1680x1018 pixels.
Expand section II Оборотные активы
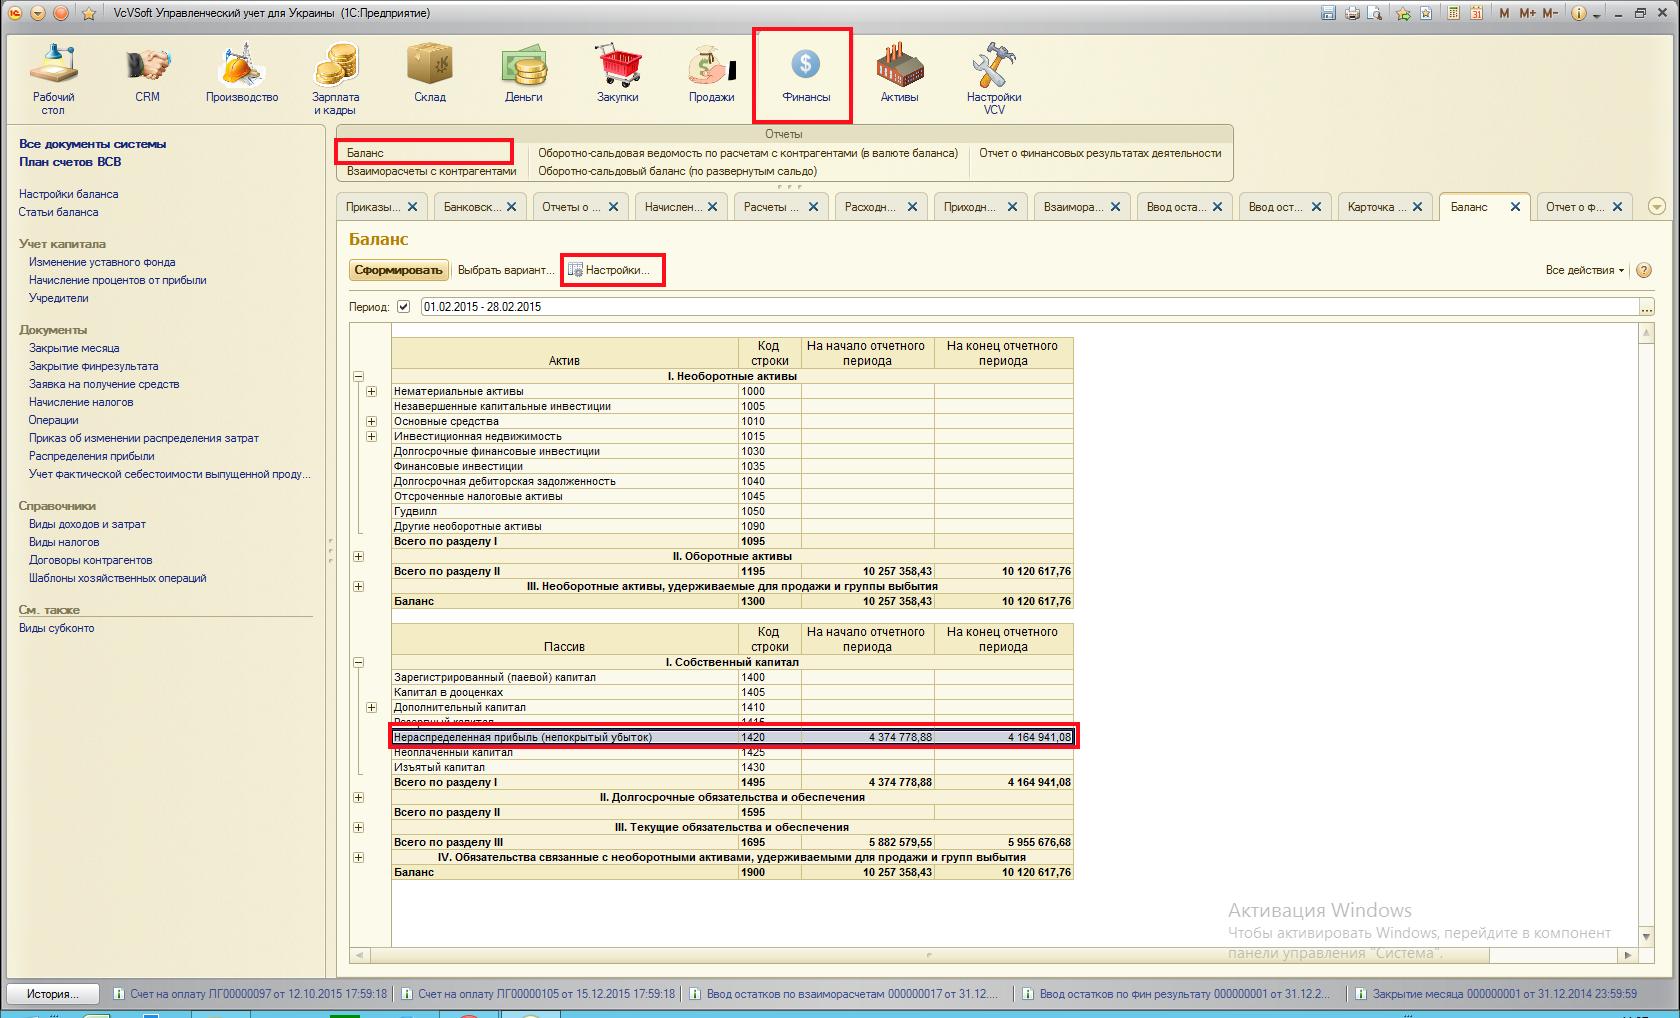[x=358, y=557]
